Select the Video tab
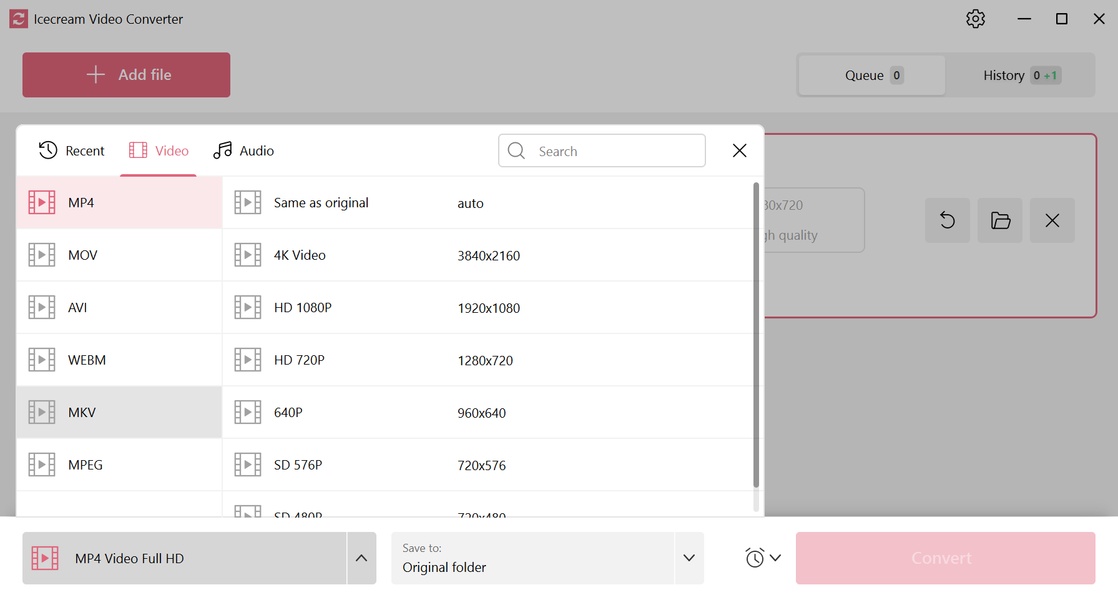This screenshot has height=600, width=1118. (x=159, y=151)
